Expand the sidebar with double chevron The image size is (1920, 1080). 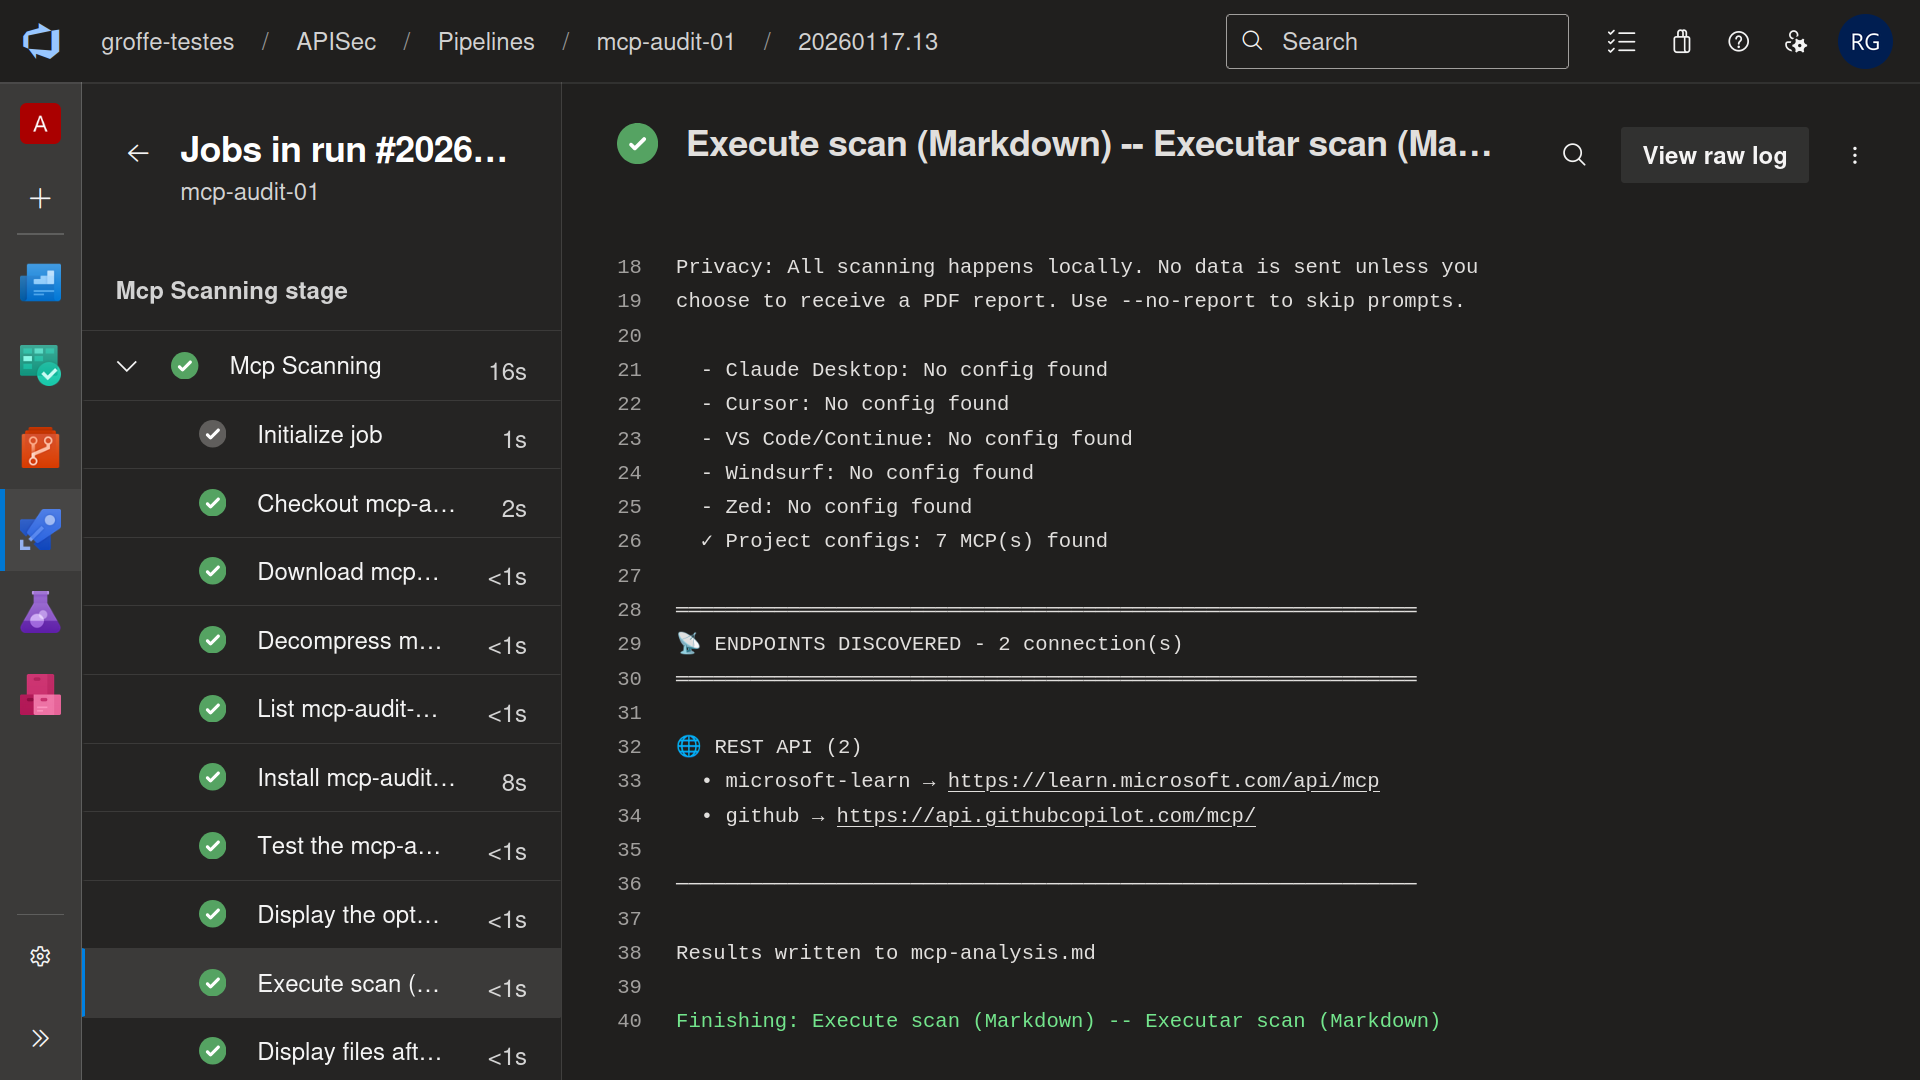click(40, 1038)
